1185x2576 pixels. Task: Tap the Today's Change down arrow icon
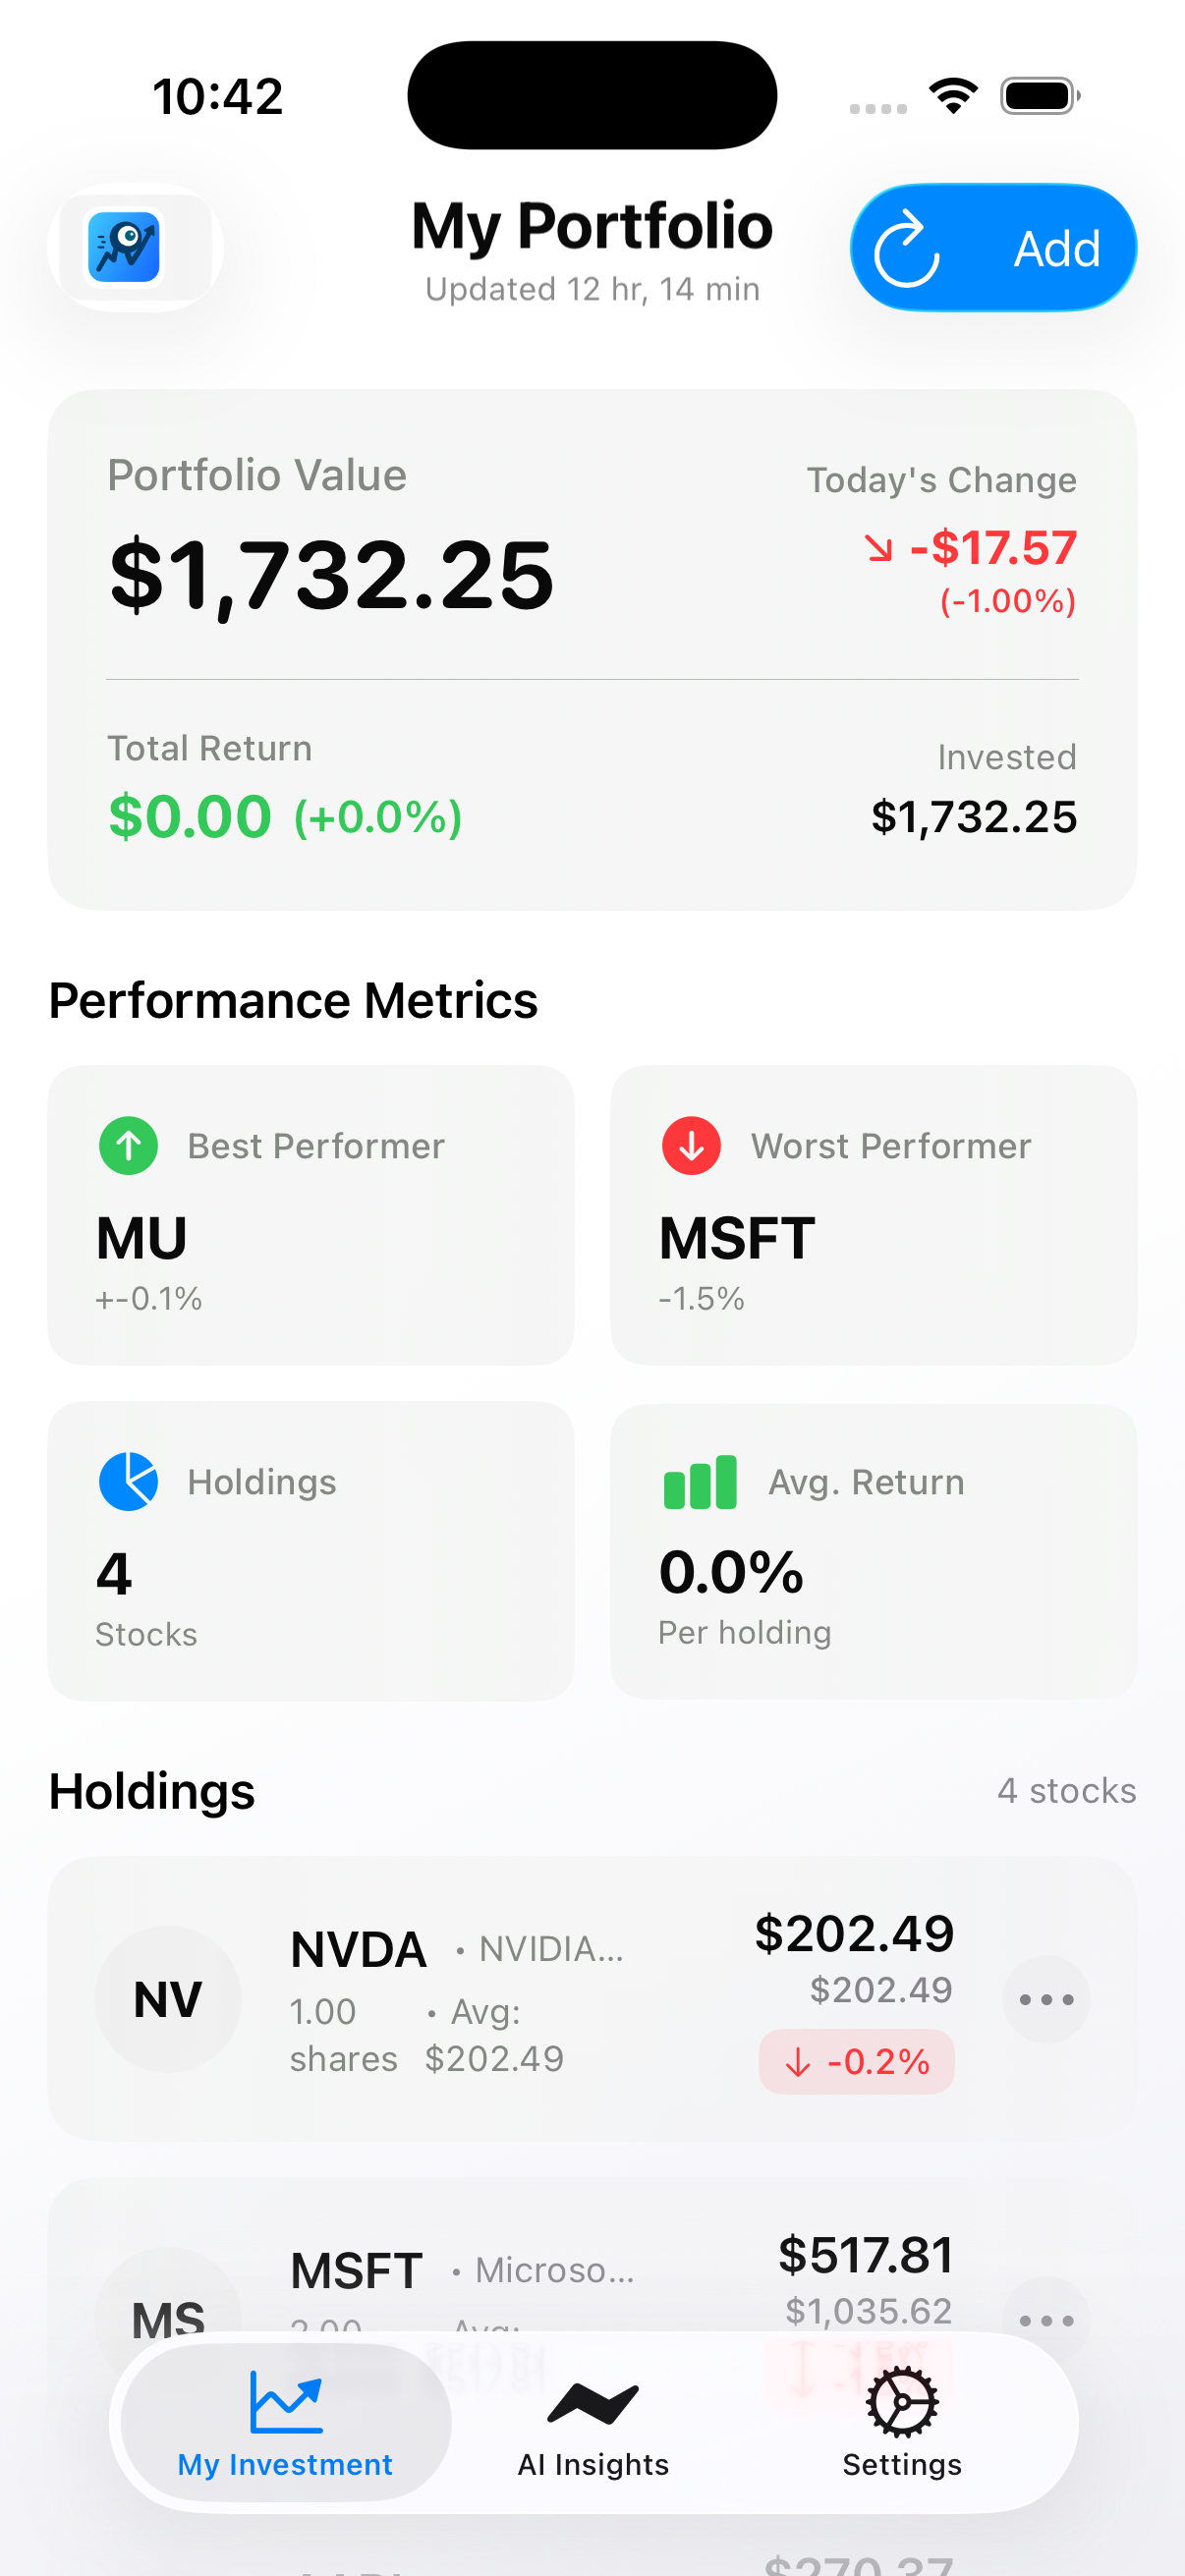coord(879,548)
